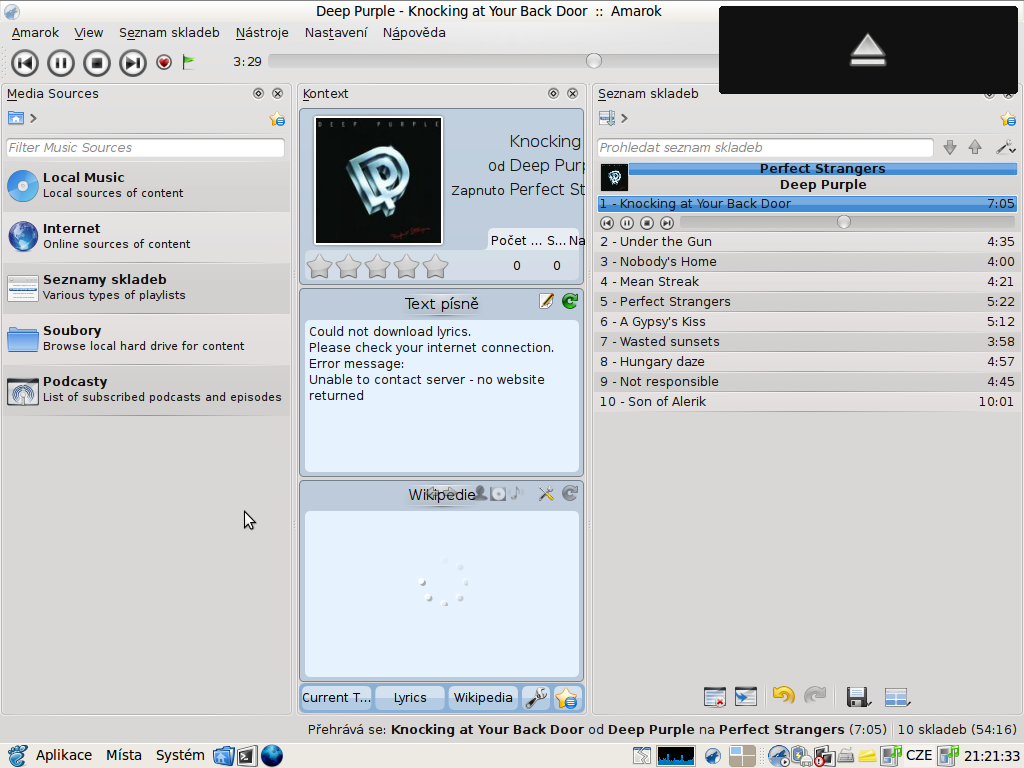Show Wikipedia artist page icon
Screen dimensions: 1024x768
coord(480,493)
